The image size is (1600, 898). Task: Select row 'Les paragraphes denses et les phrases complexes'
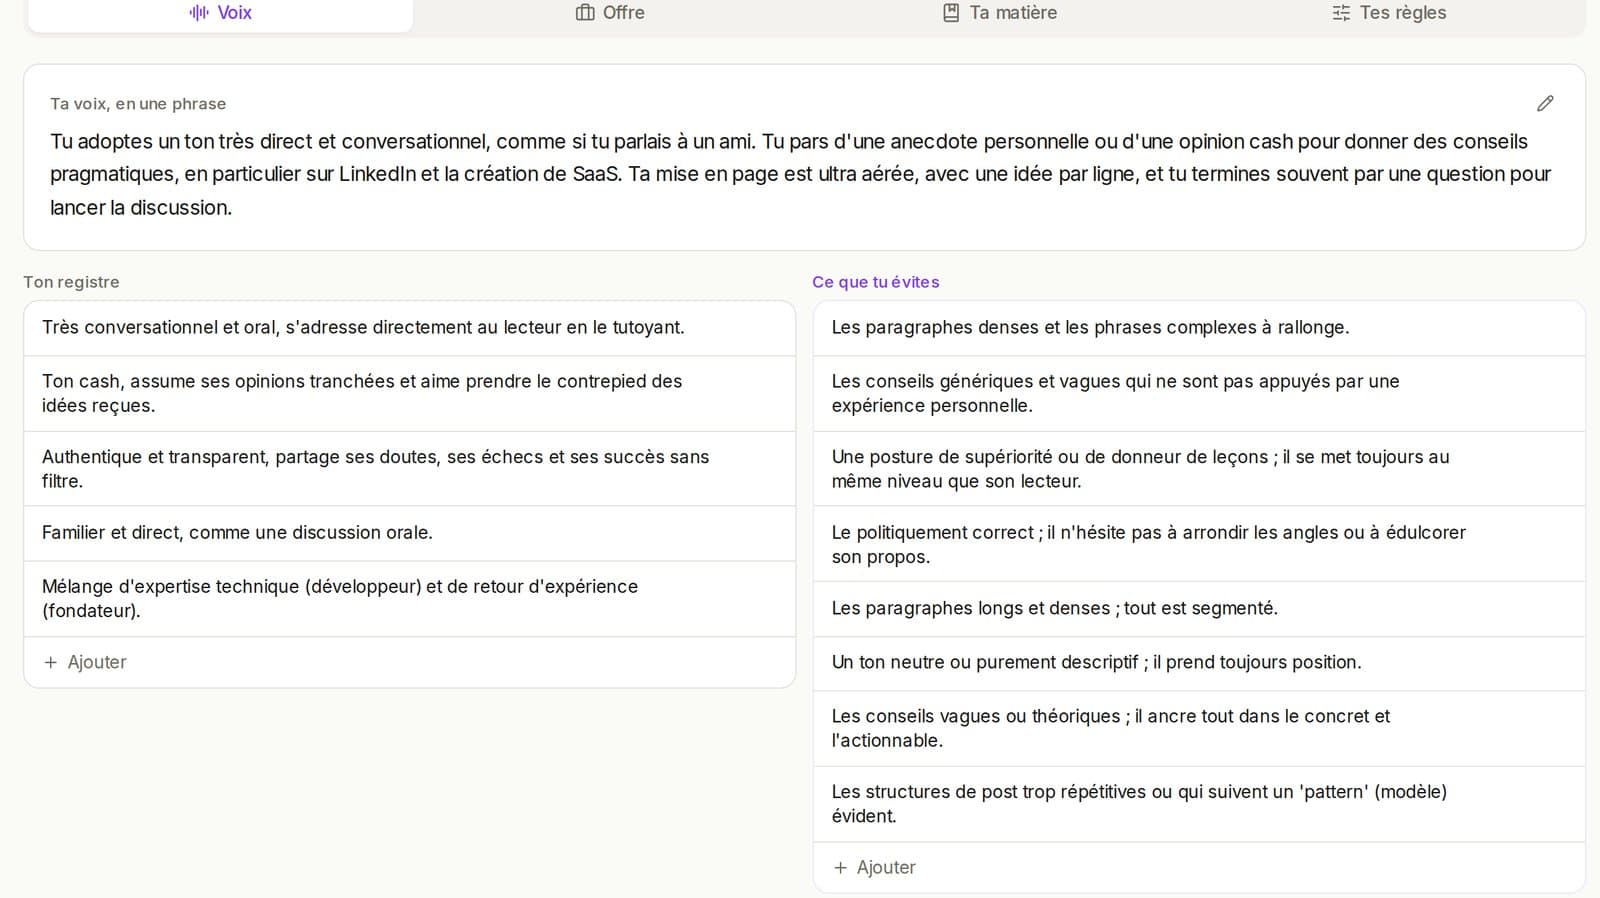click(1199, 328)
